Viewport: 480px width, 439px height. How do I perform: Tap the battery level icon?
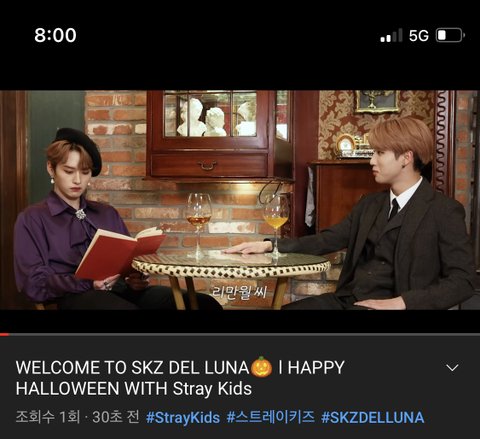click(450, 35)
